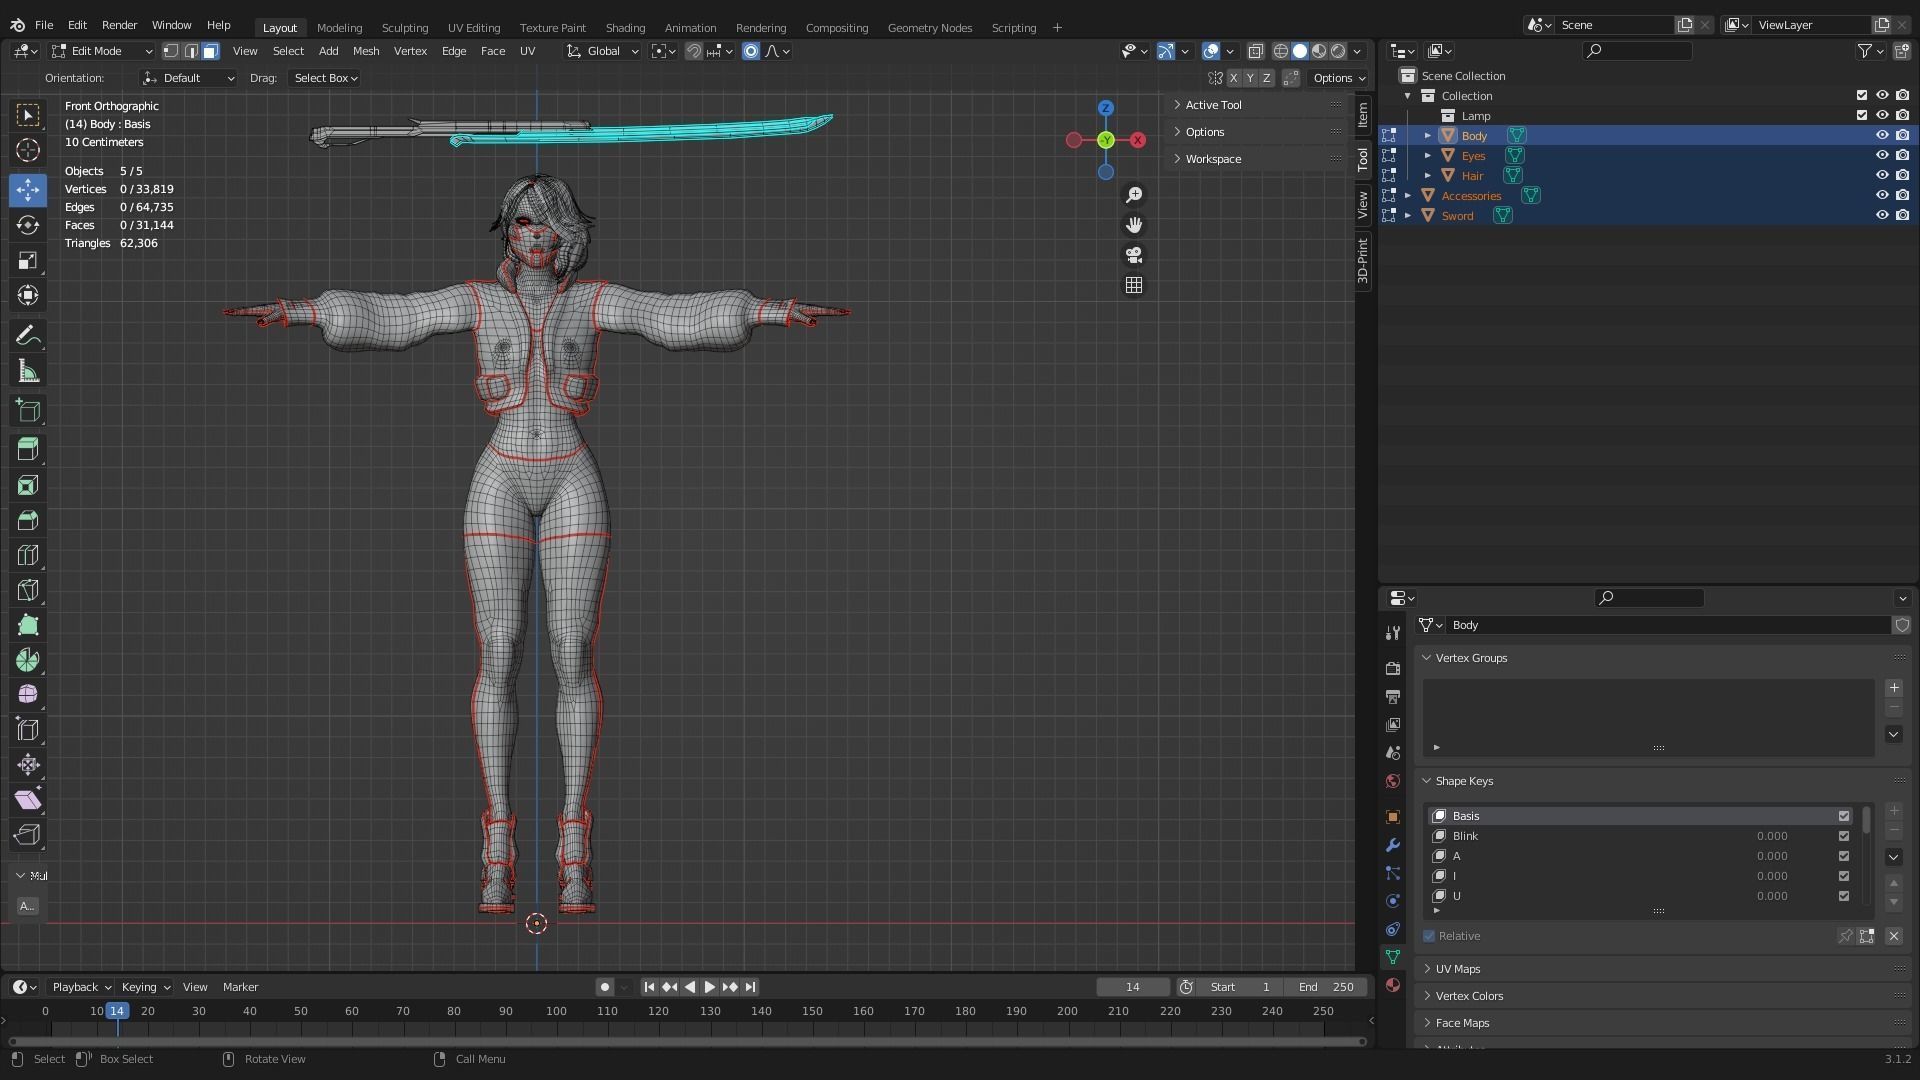Select the Add Cube tool
Screen dimensions: 1920x1080
(28, 411)
